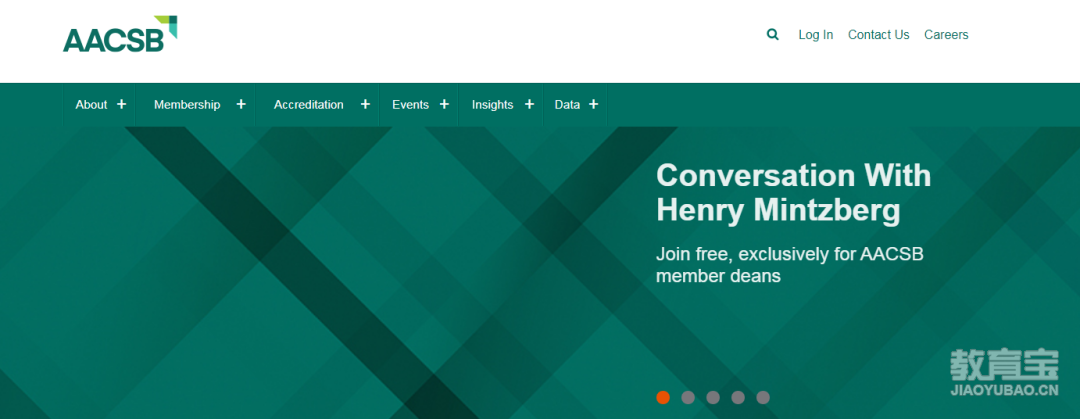This screenshot has width=1080, height=419.
Task: Open the Events menu item
Action: (x=411, y=105)
